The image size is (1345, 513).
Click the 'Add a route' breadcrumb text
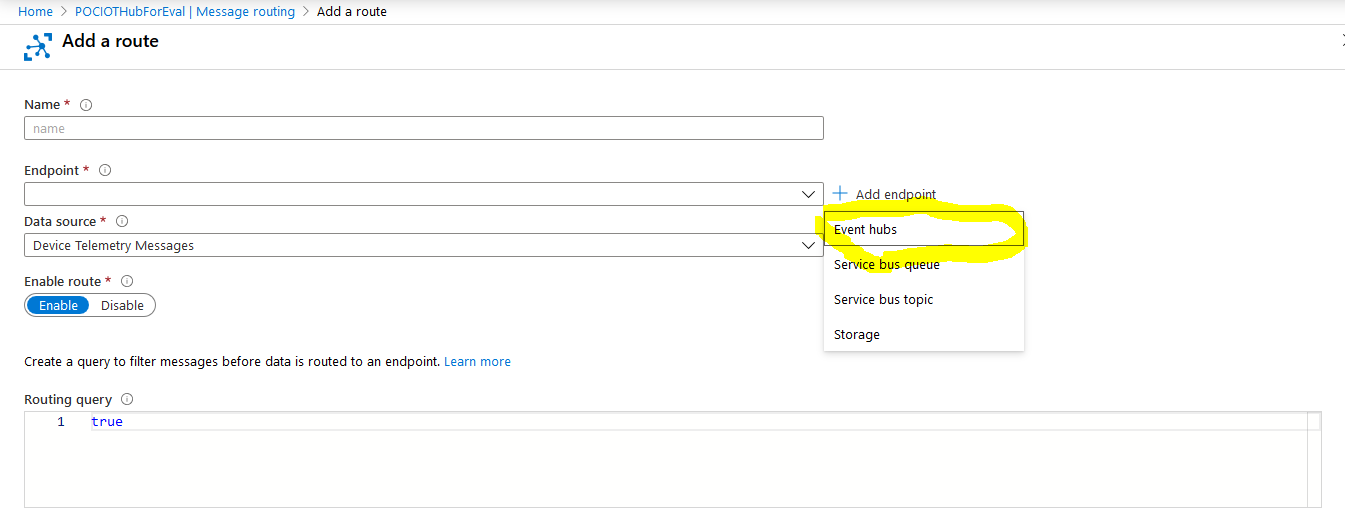click(352, 11)
